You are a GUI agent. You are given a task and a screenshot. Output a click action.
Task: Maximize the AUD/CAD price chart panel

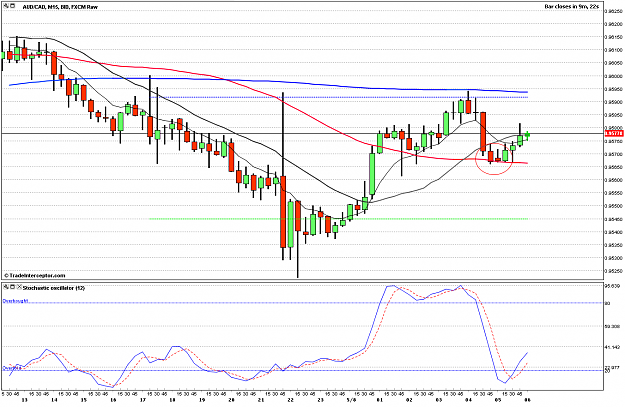click(x=12, y=6)
